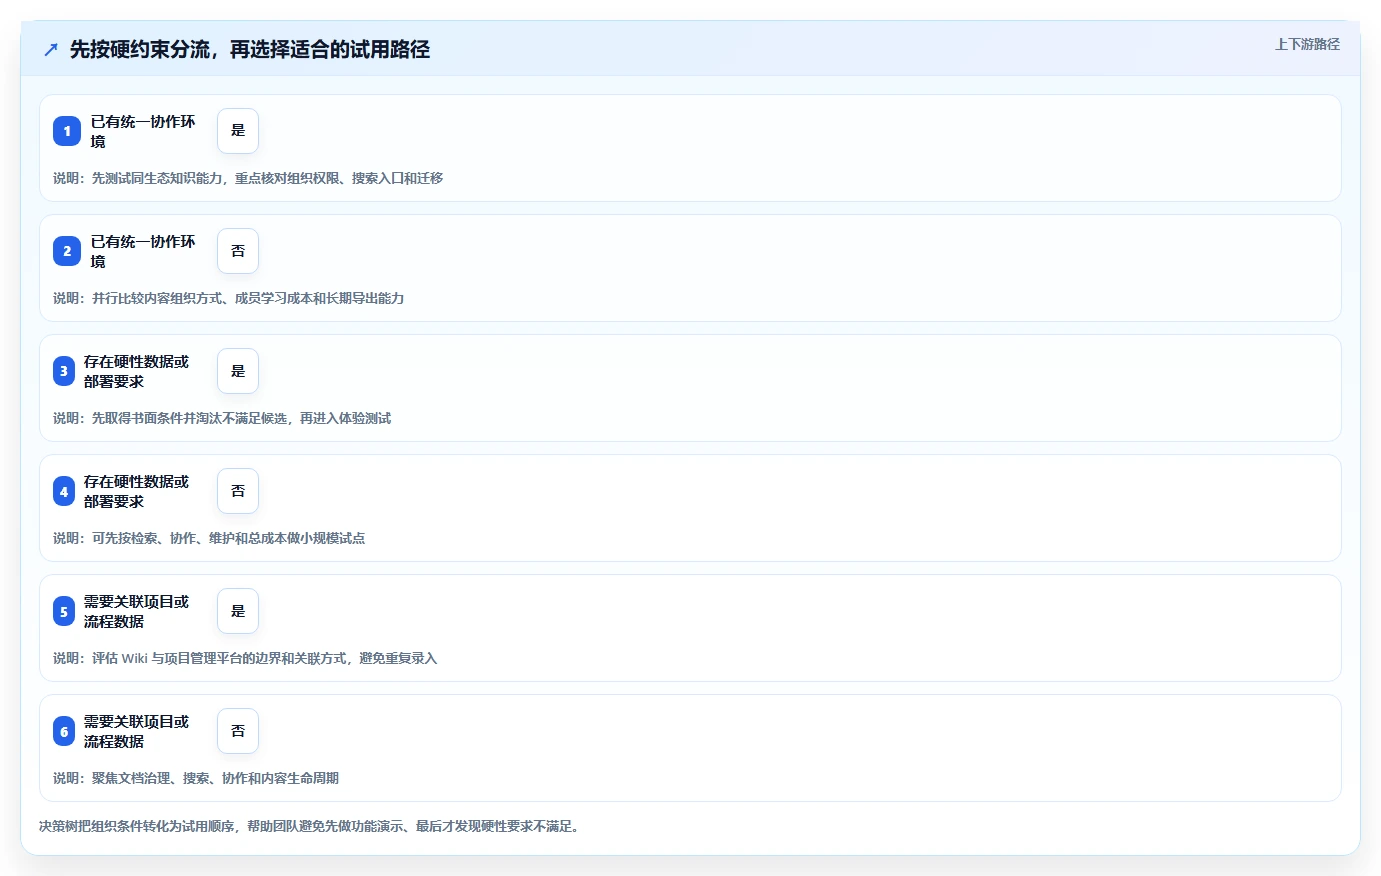Click 已有统一协作环境 title in step 2
The height and width of the screenshot is (876, 1381).
pos(143,251)
